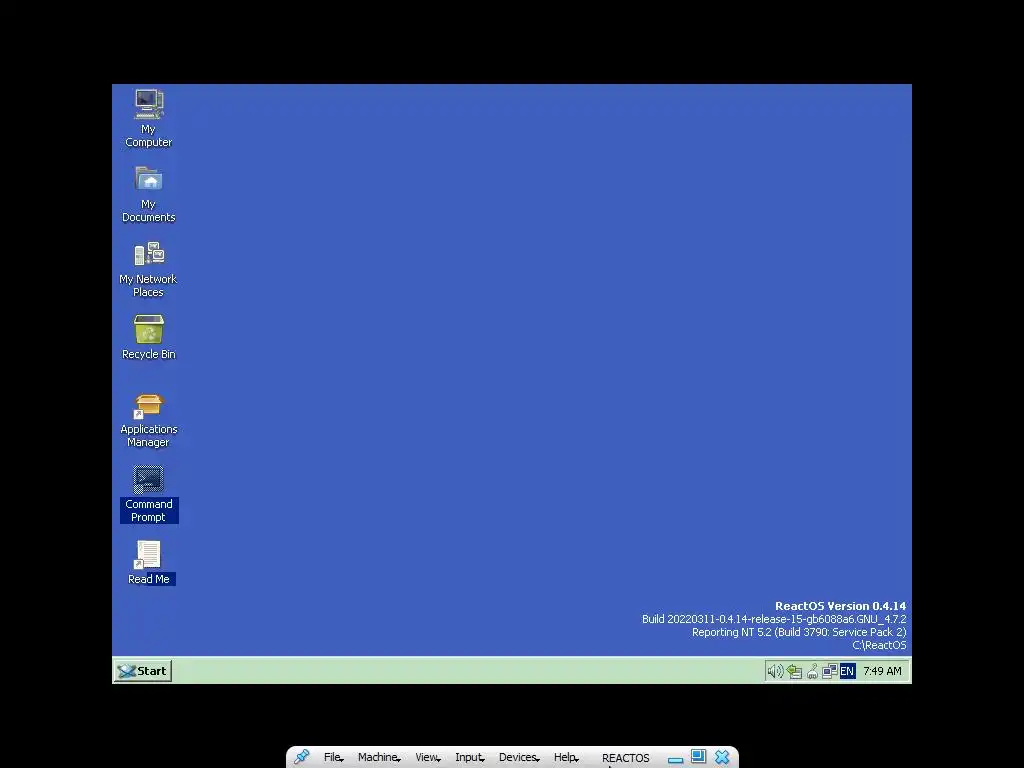Open the File menu in VM toolbar
This screenshot has width=1024, height=768.
(x=333, y=758)
